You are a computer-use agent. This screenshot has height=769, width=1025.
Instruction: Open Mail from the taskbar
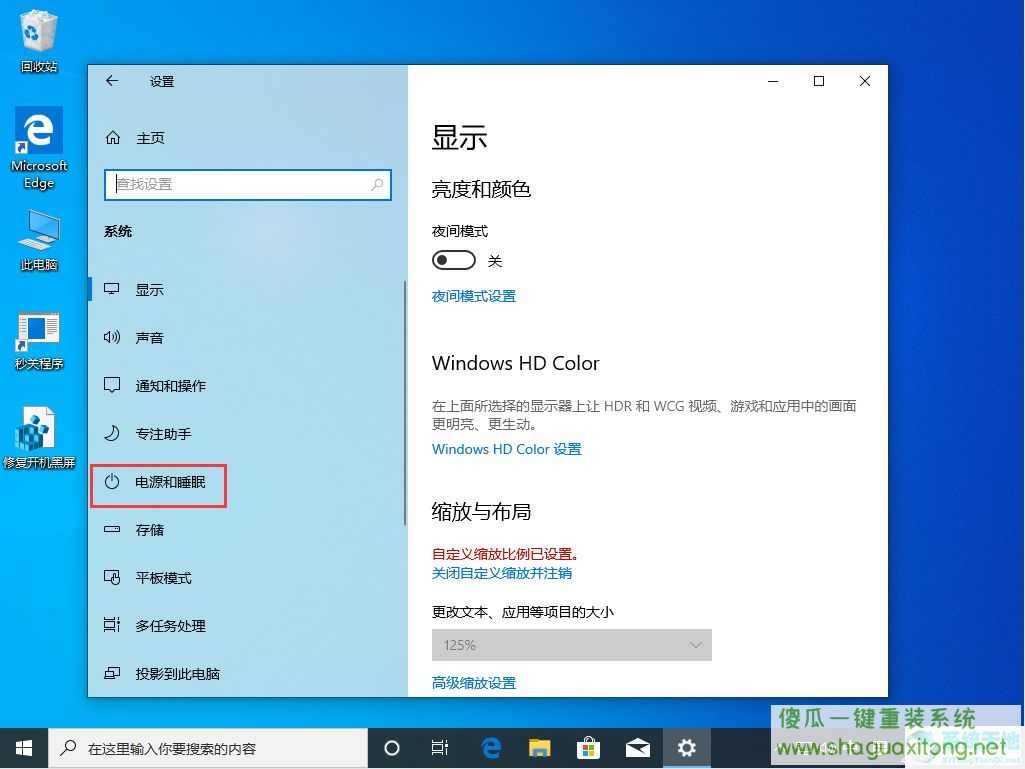637,748
